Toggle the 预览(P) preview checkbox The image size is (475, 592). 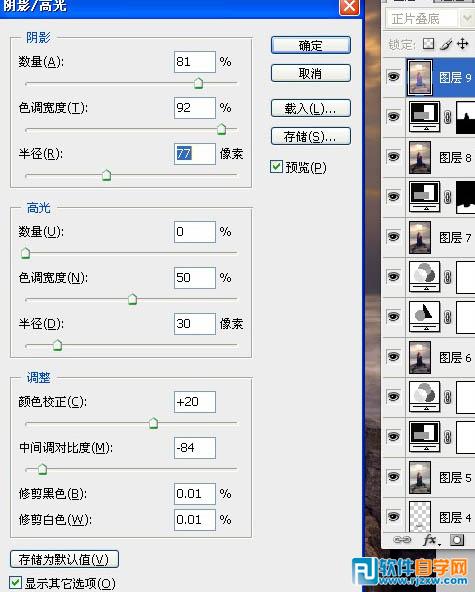[276, 166]
